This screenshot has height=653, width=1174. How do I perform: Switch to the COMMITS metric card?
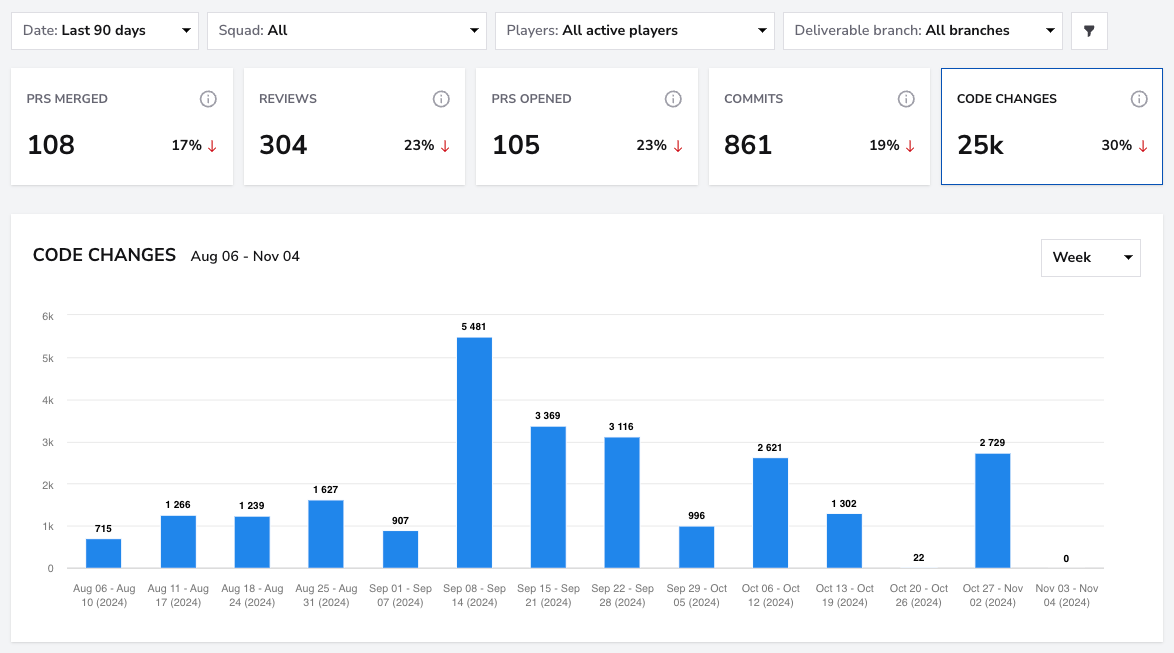pos(819,127)
